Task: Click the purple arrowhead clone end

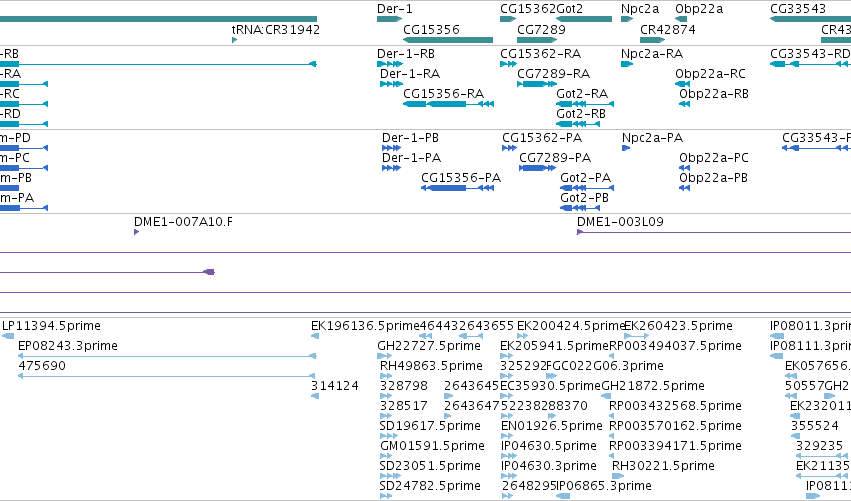Action: (209, 272)
